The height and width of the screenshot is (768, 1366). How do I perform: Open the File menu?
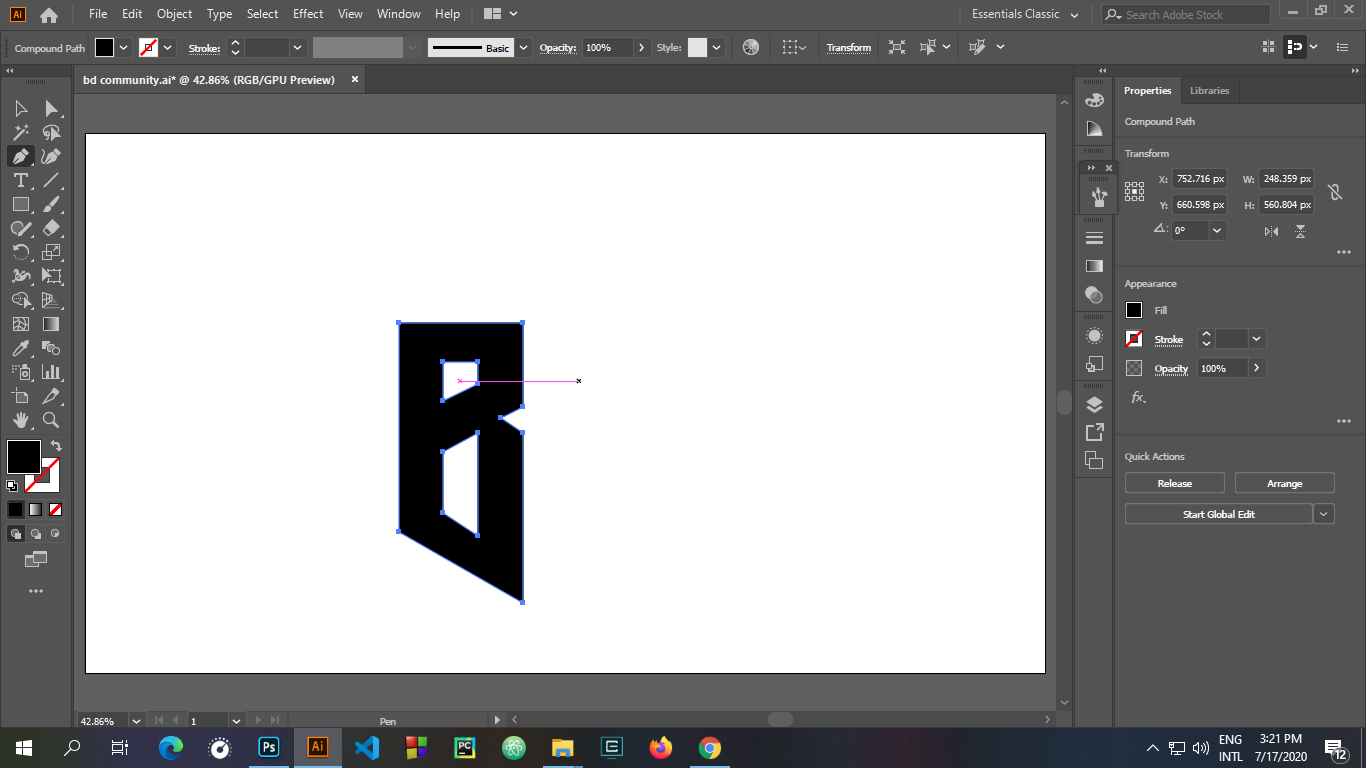coord(98,14)
